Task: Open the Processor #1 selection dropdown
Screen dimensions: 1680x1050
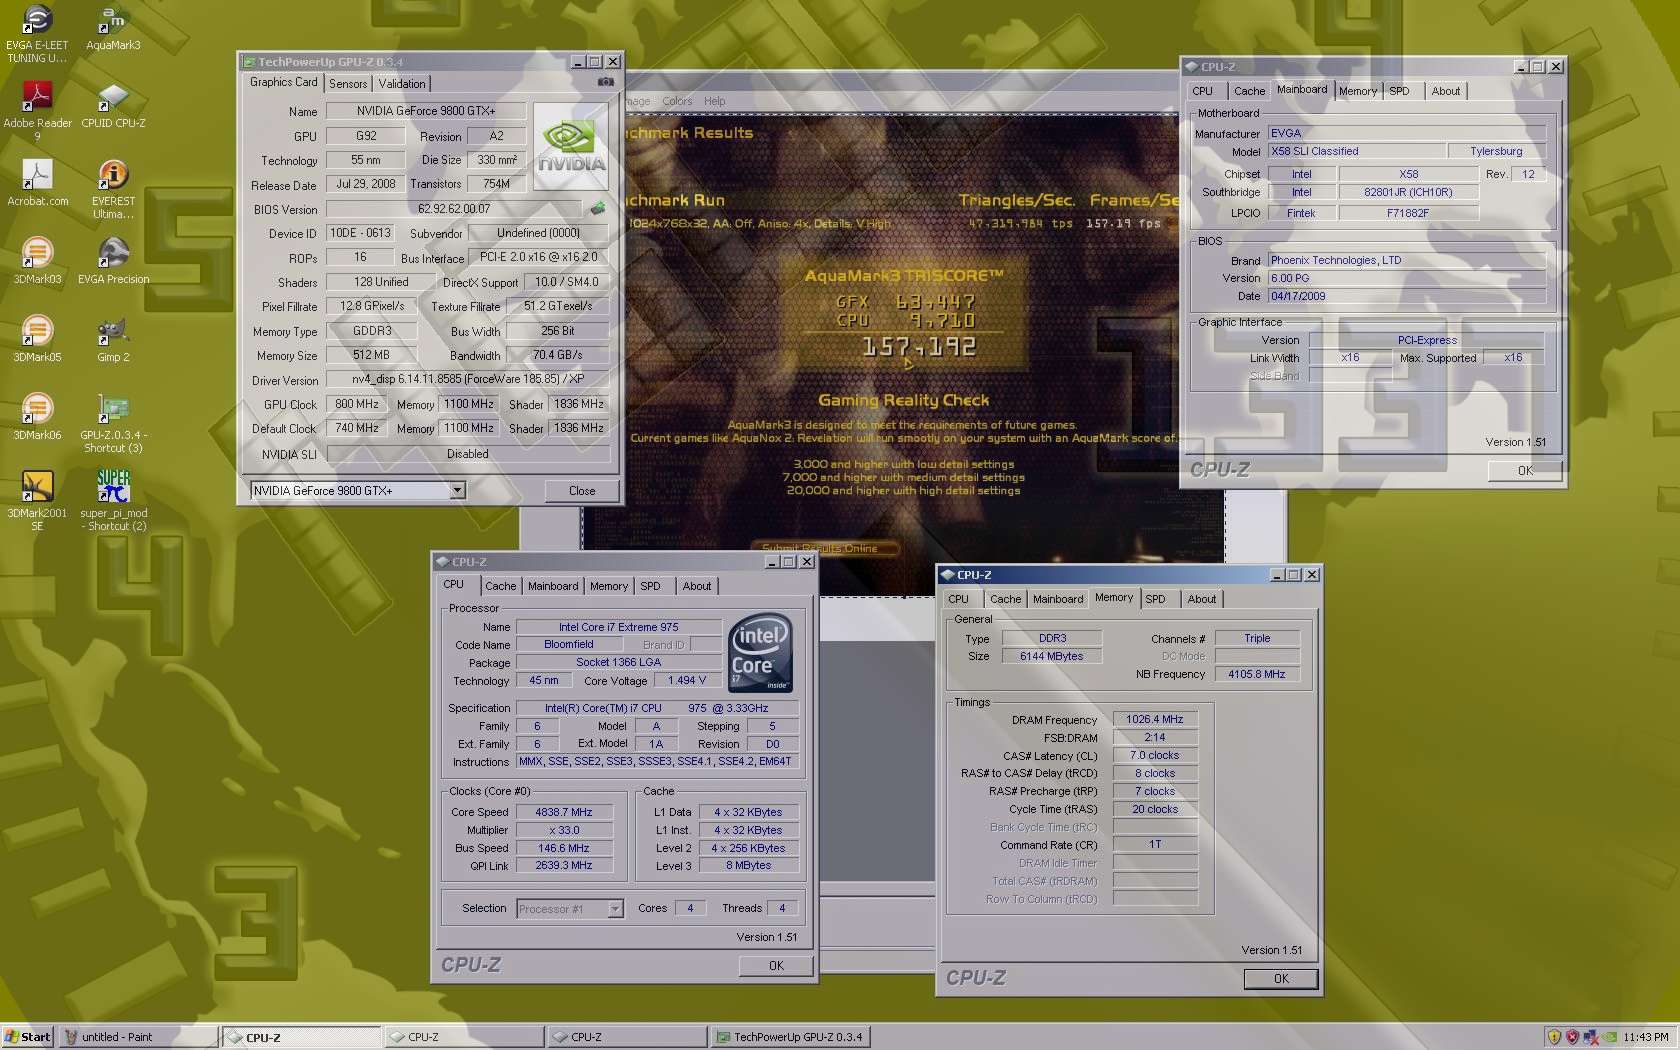Action: click(x=615, y=909)
